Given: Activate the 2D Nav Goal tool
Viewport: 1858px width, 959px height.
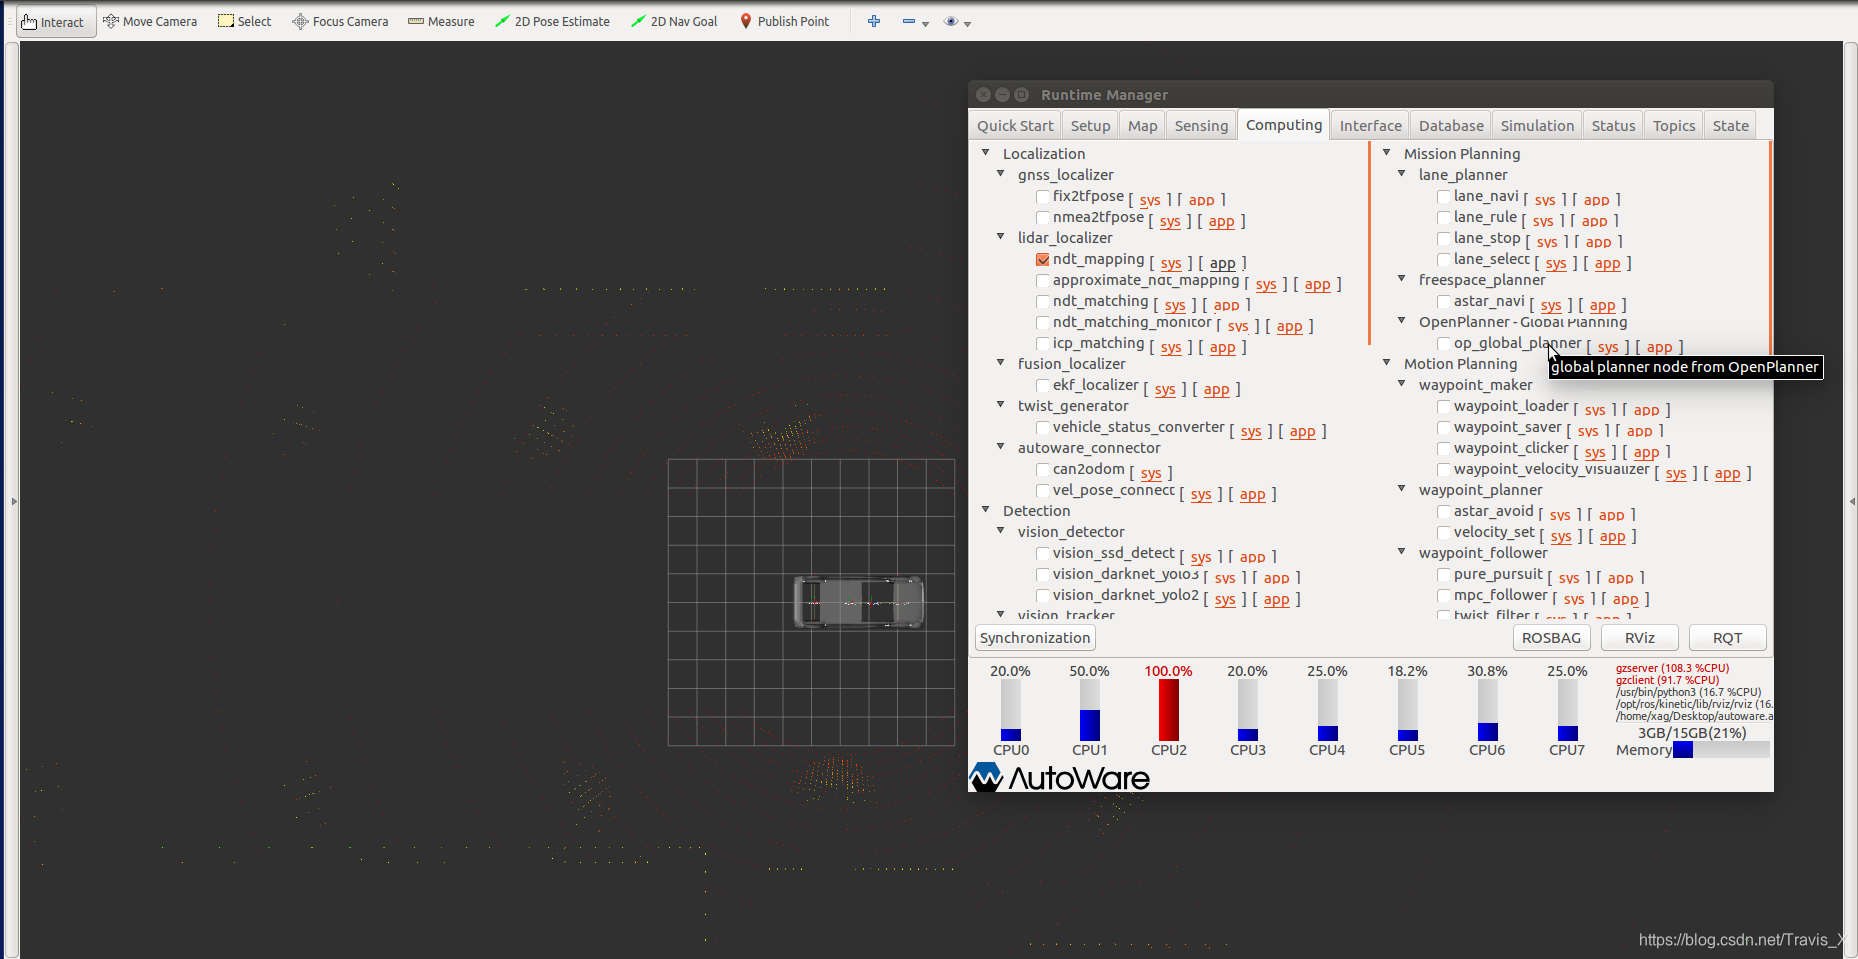Looking at the screenshot, I should (x=674, y=22).
